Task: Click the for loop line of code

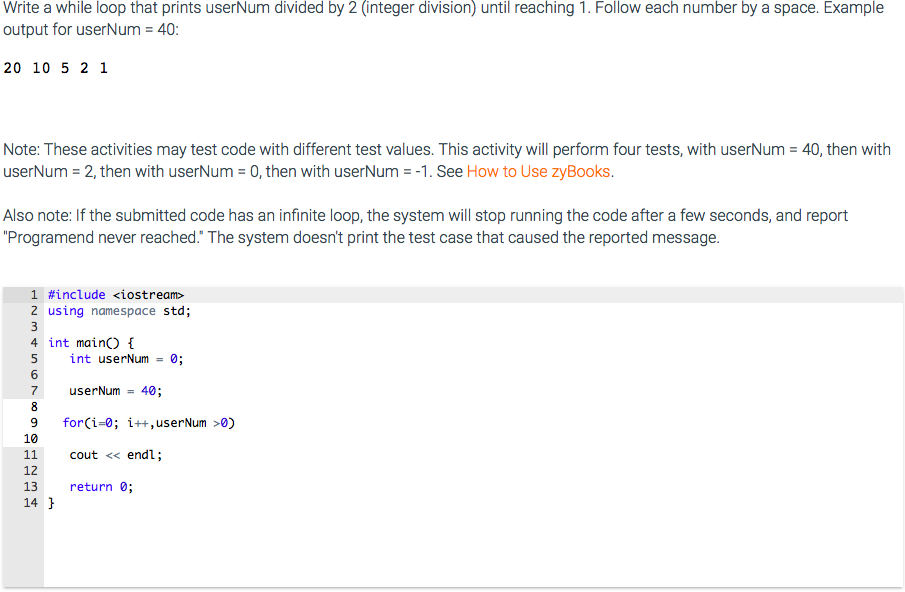Action: click(x=149, y=423)
